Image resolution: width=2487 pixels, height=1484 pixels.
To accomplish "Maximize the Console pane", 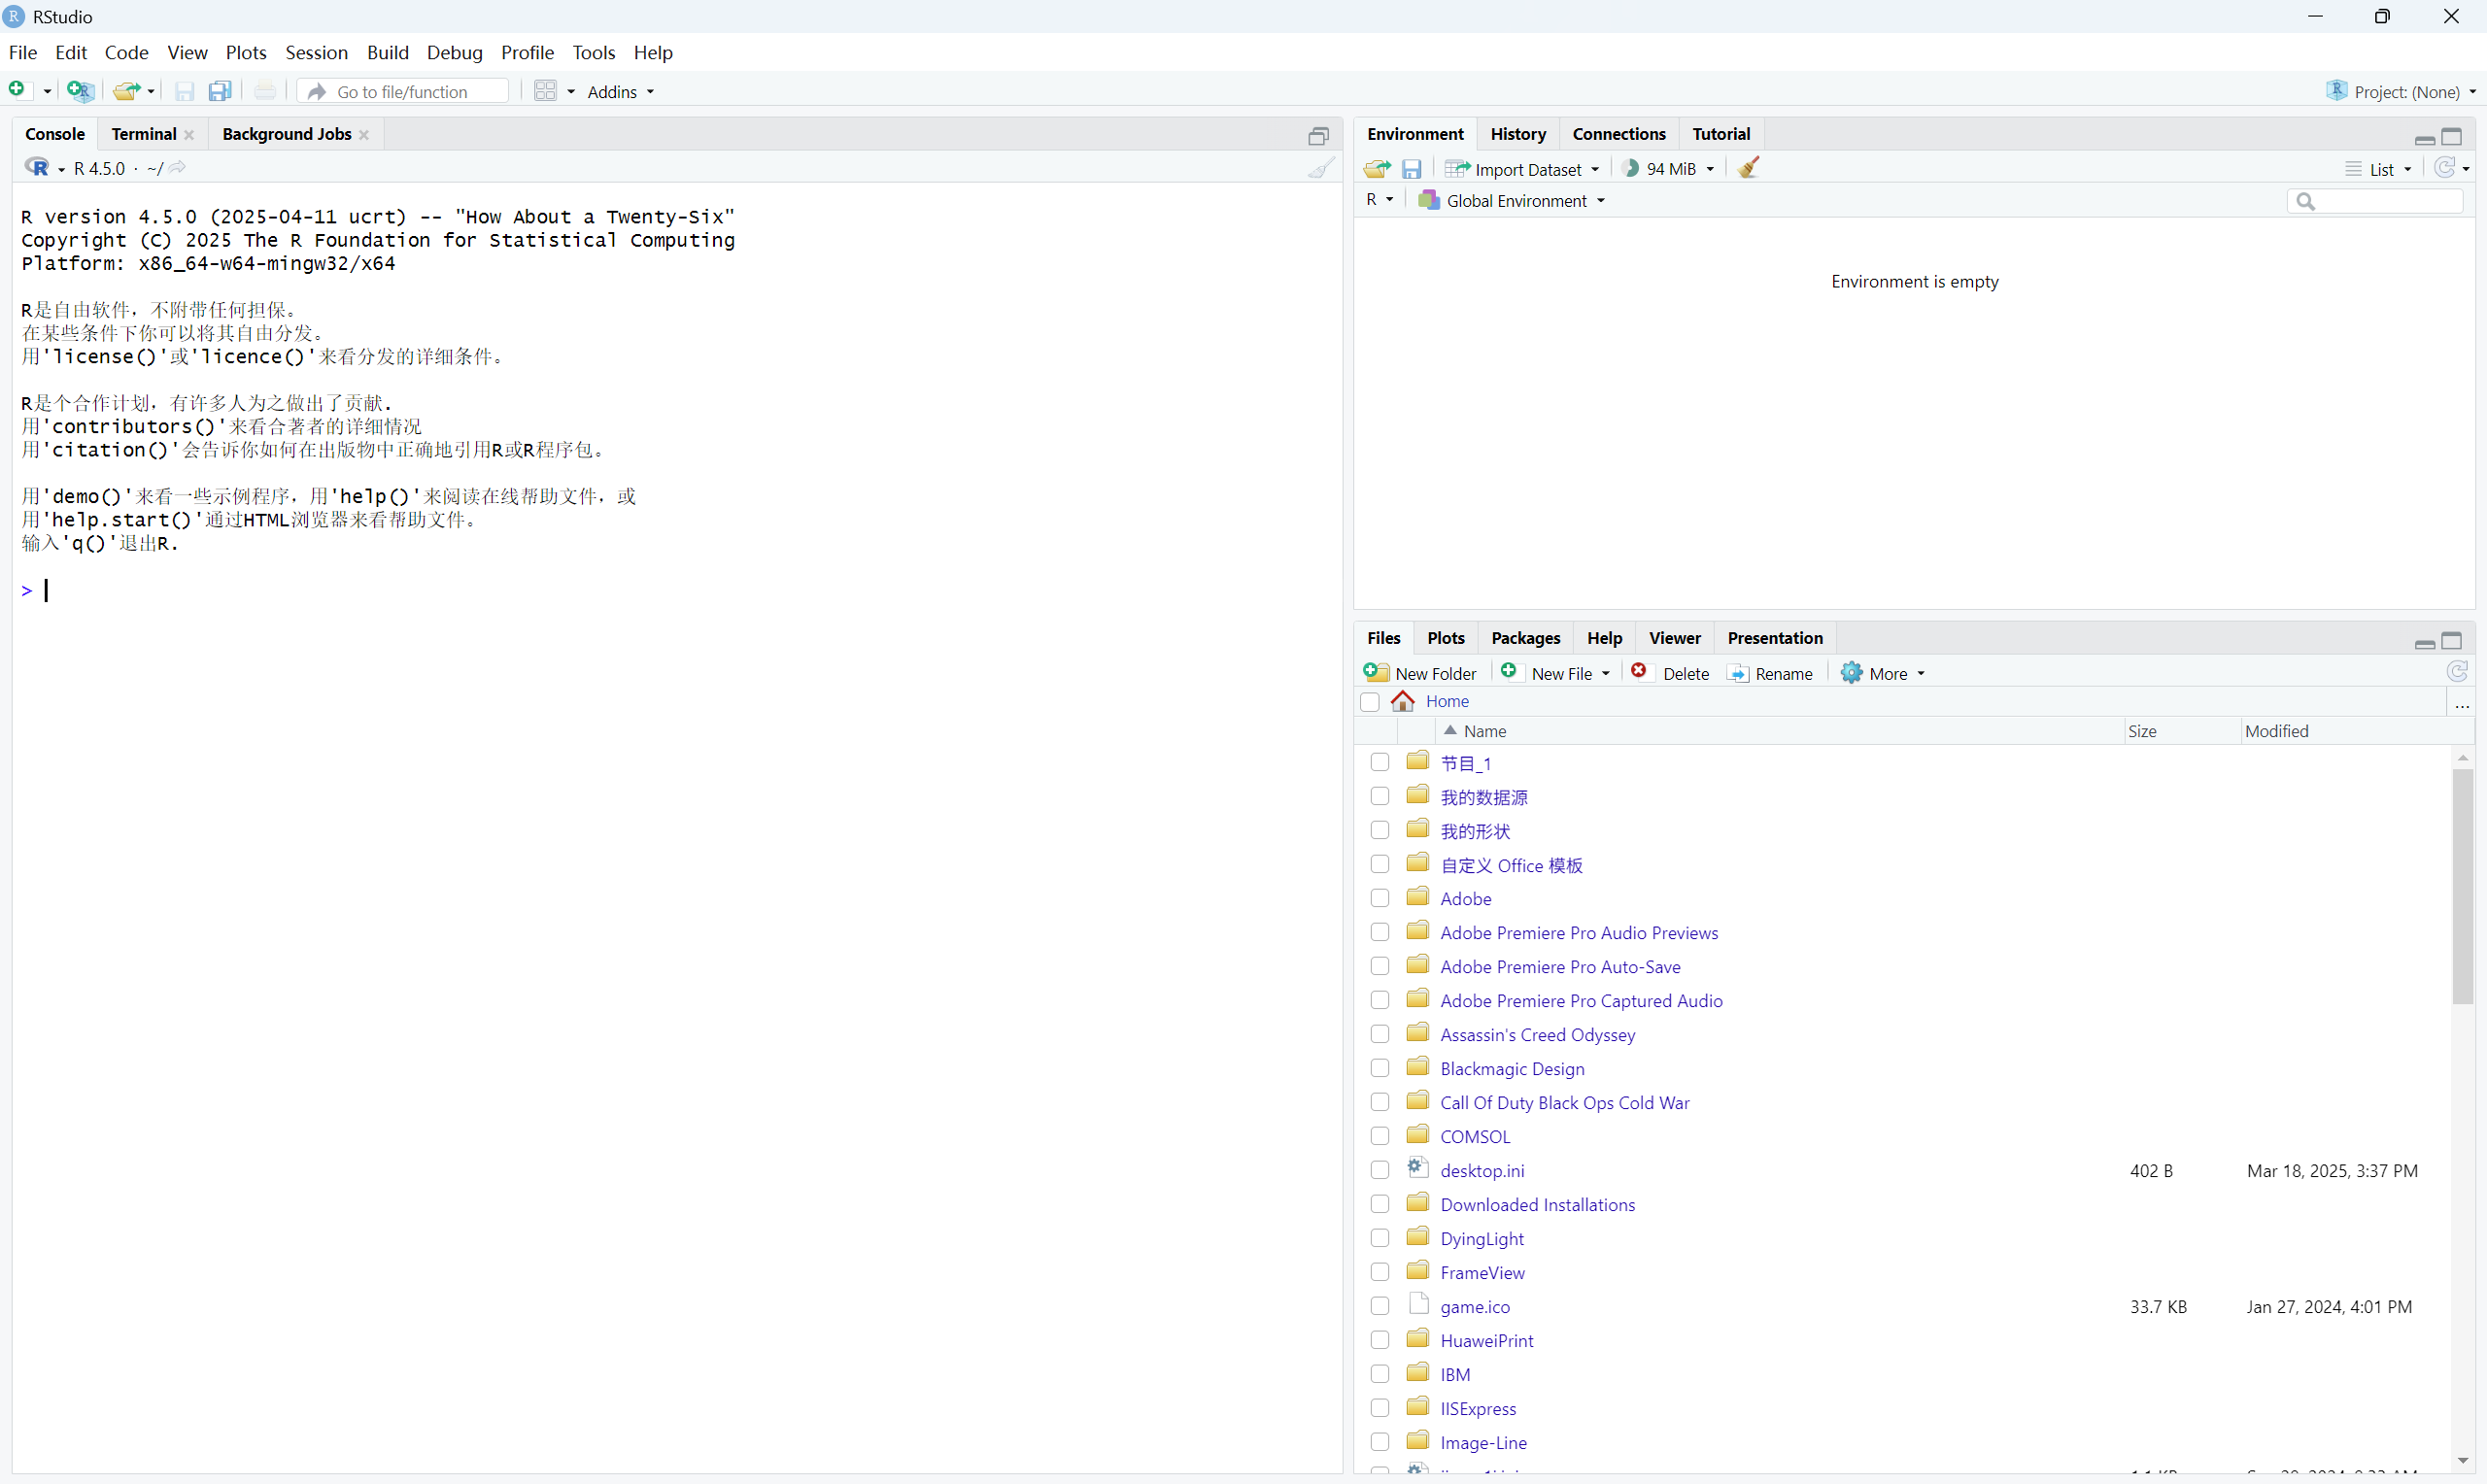I will (x=1319, y=136).
